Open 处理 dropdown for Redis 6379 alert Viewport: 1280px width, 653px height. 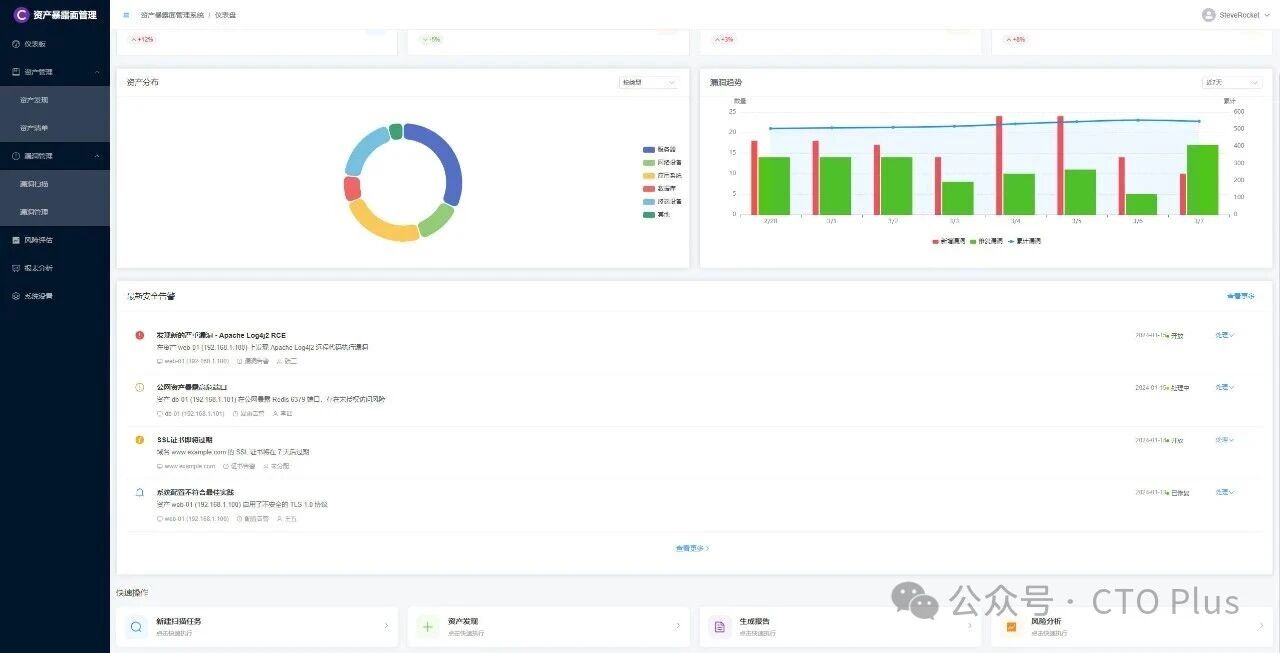1225,387
